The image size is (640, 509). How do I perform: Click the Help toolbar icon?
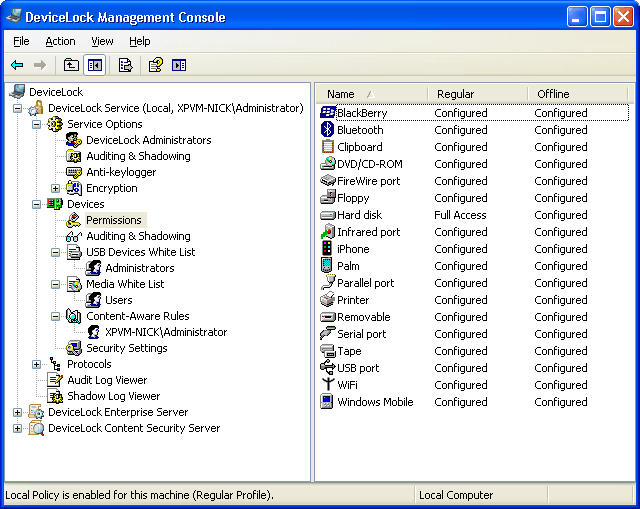pos(155,65)
